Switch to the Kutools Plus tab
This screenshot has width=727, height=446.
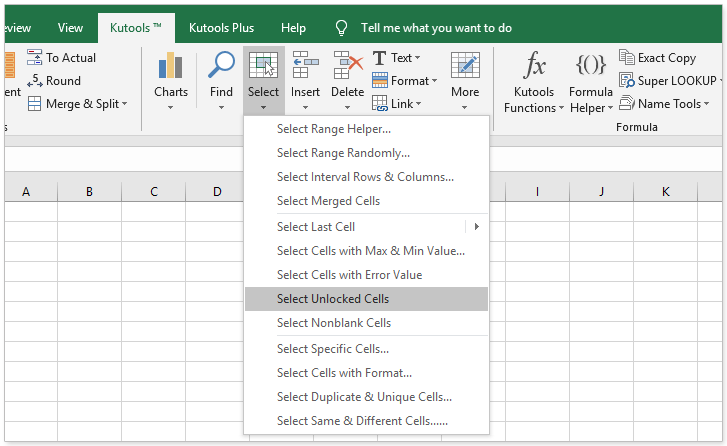[222, 28]
